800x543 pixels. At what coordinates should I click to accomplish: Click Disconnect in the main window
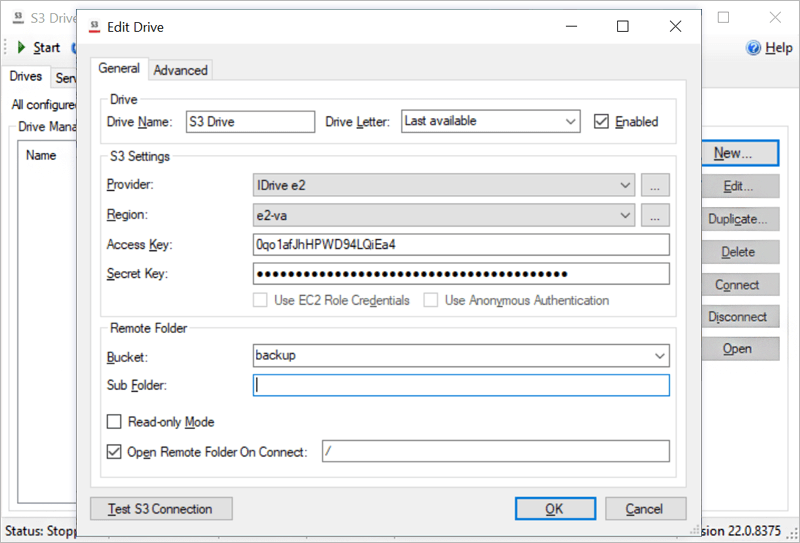tap(740, 317)
